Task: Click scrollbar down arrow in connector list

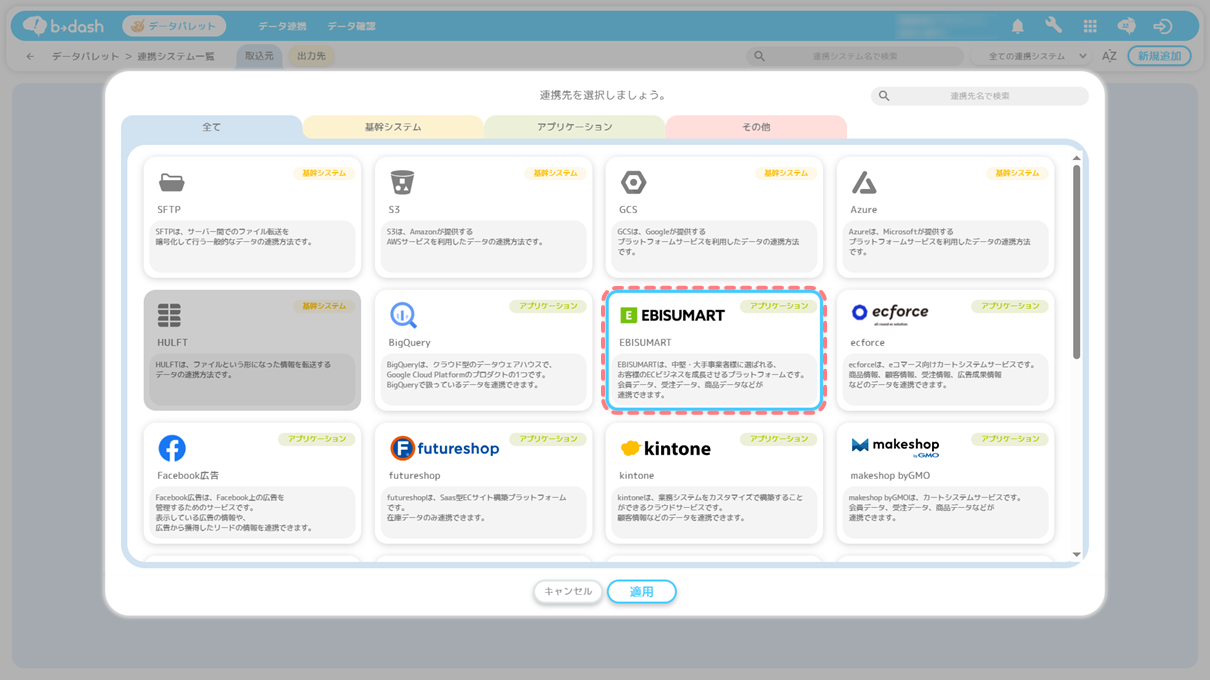Action: pos(1077,554)
